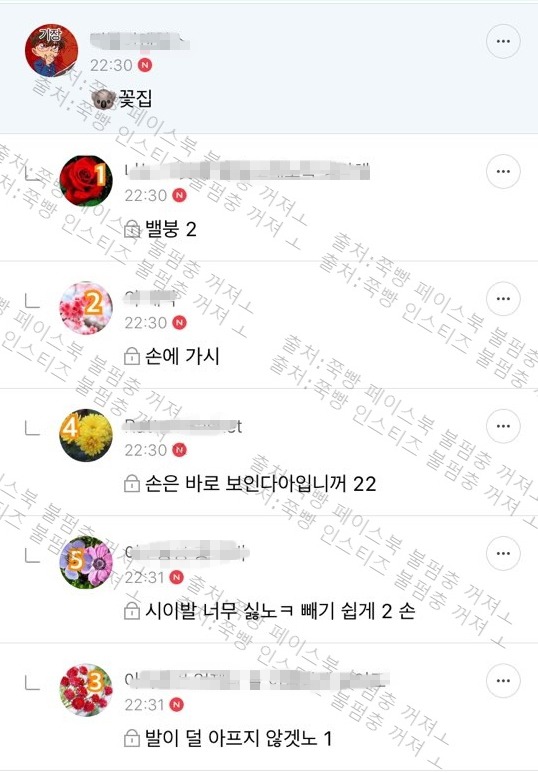Open red rose profile picture numbered 1

pyautogui.click(x=86, y=180)
